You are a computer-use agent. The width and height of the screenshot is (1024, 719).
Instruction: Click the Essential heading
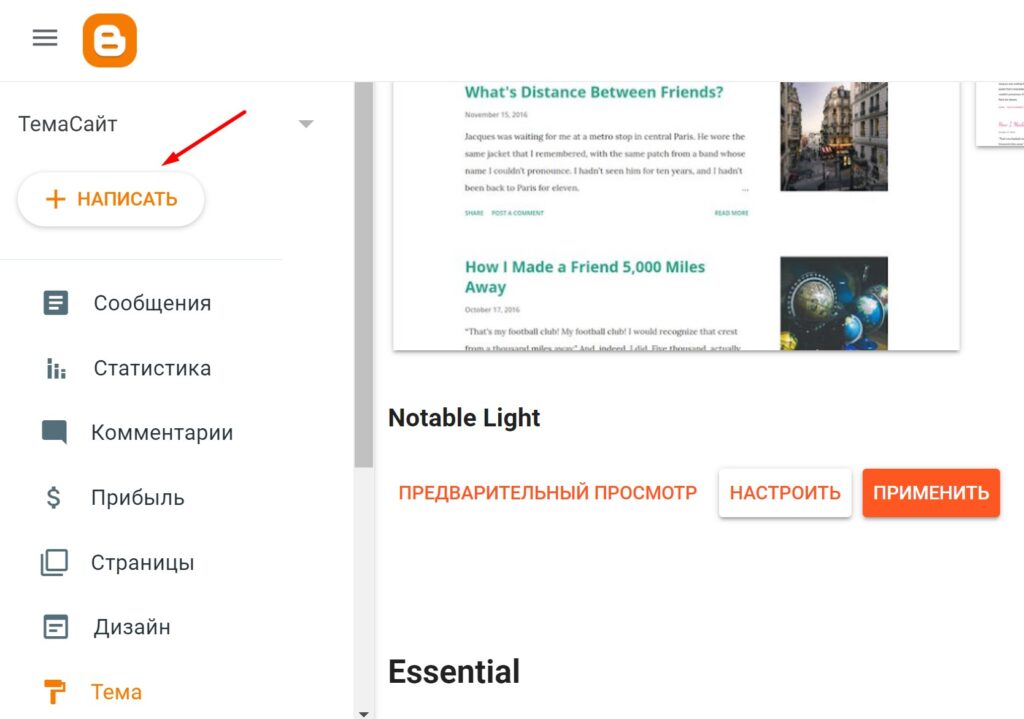click(x=454, y=672)
